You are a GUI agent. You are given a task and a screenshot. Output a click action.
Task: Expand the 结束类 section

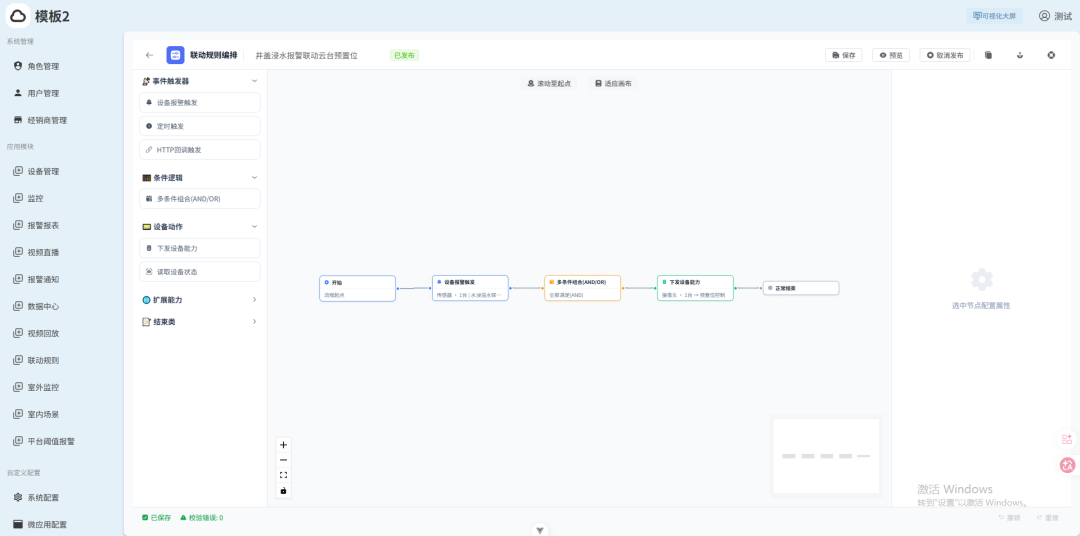tap(254, 321)
